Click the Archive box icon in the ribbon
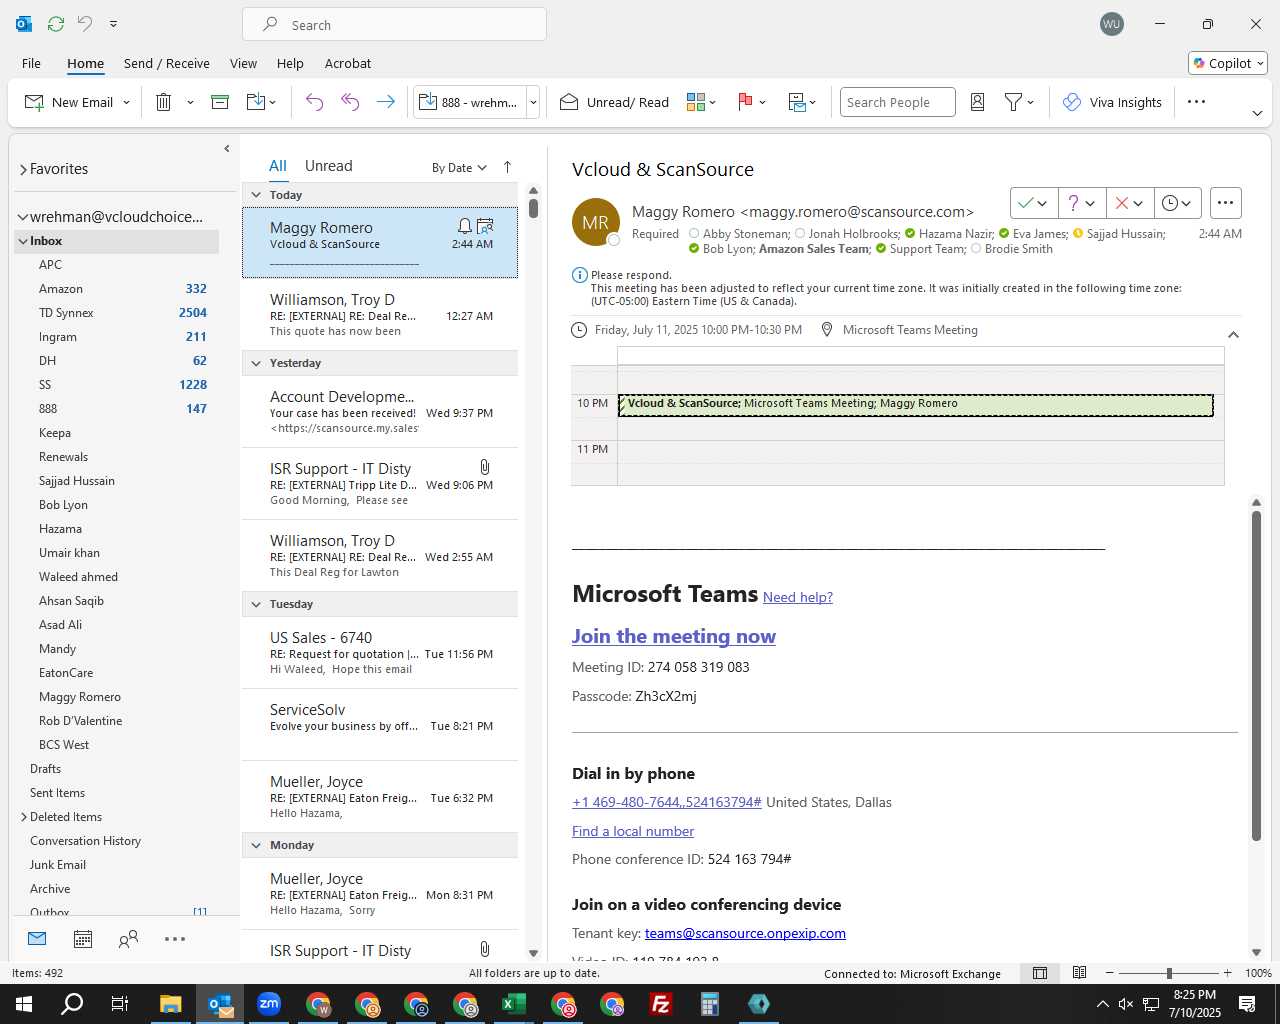 click(x=220, y=102)
